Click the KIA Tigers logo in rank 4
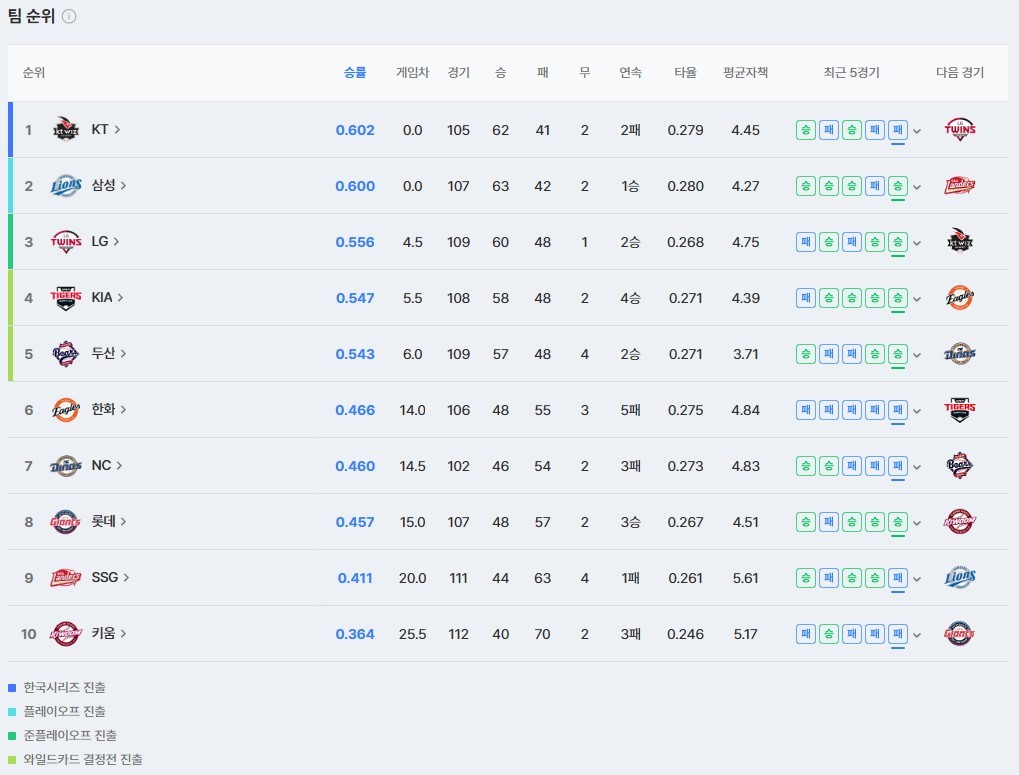Viewport: 1019px width, 775px height. tap(66, 298)
